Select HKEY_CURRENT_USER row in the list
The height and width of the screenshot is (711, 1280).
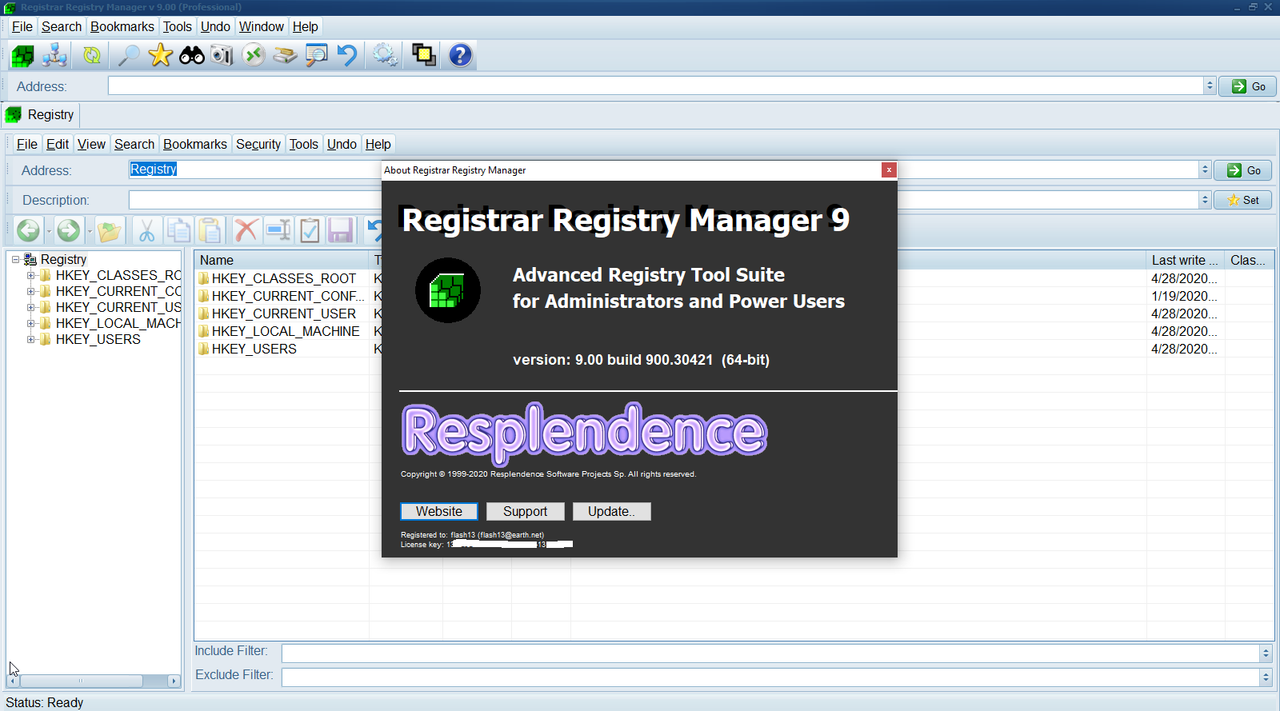pyautogui.click(x=734, y=313)
